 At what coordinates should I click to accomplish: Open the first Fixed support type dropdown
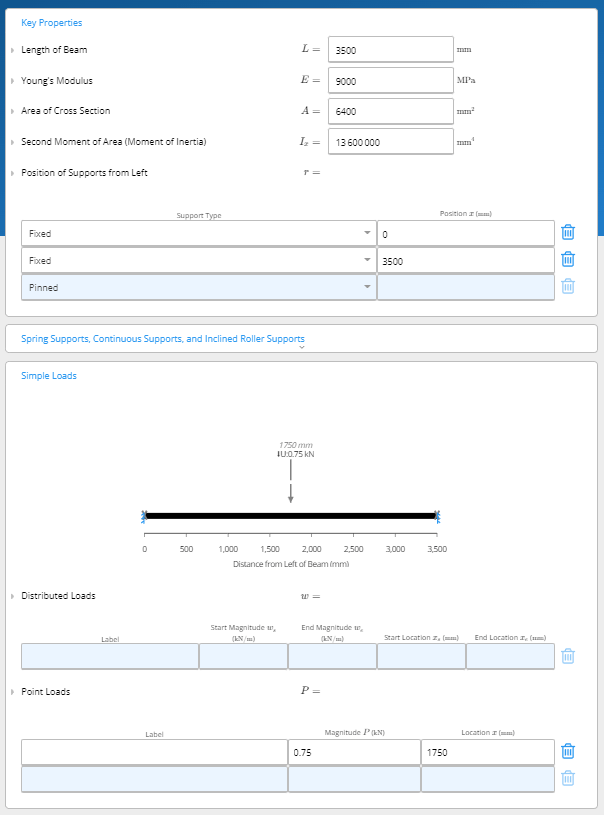click(367, 233)
